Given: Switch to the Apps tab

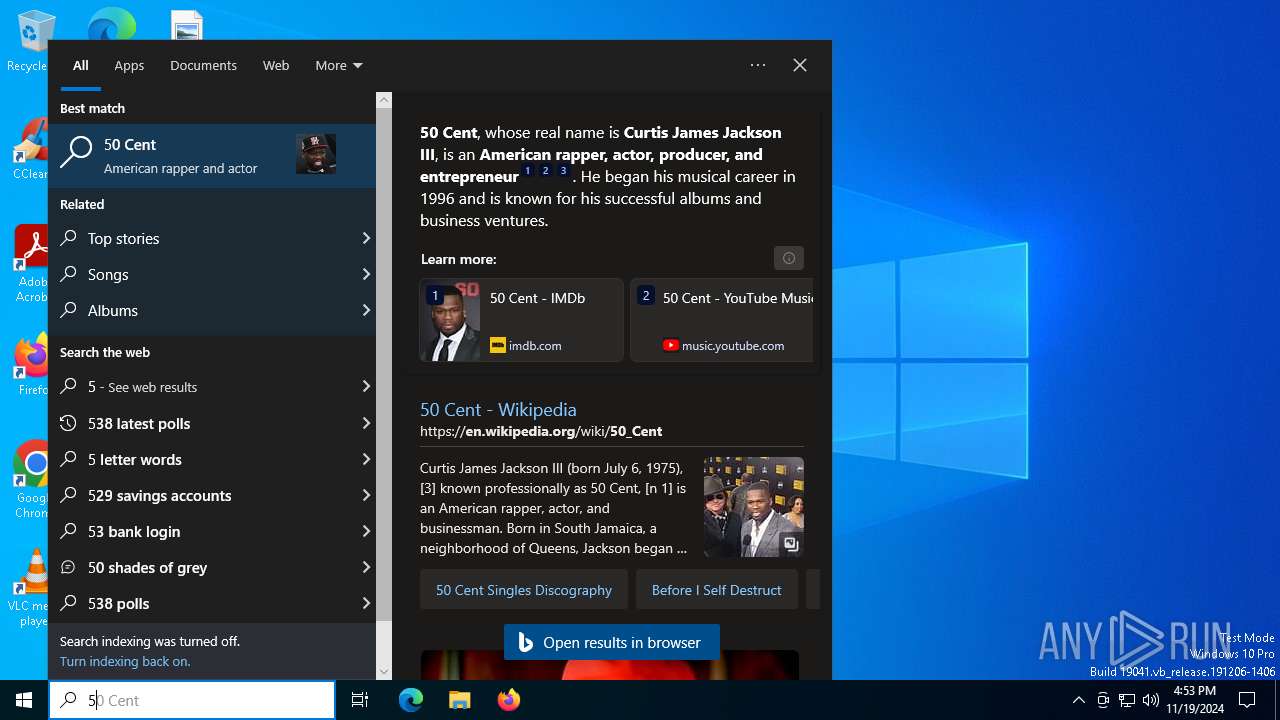Looking at the screenshot, I should click(x=129, y=65).
